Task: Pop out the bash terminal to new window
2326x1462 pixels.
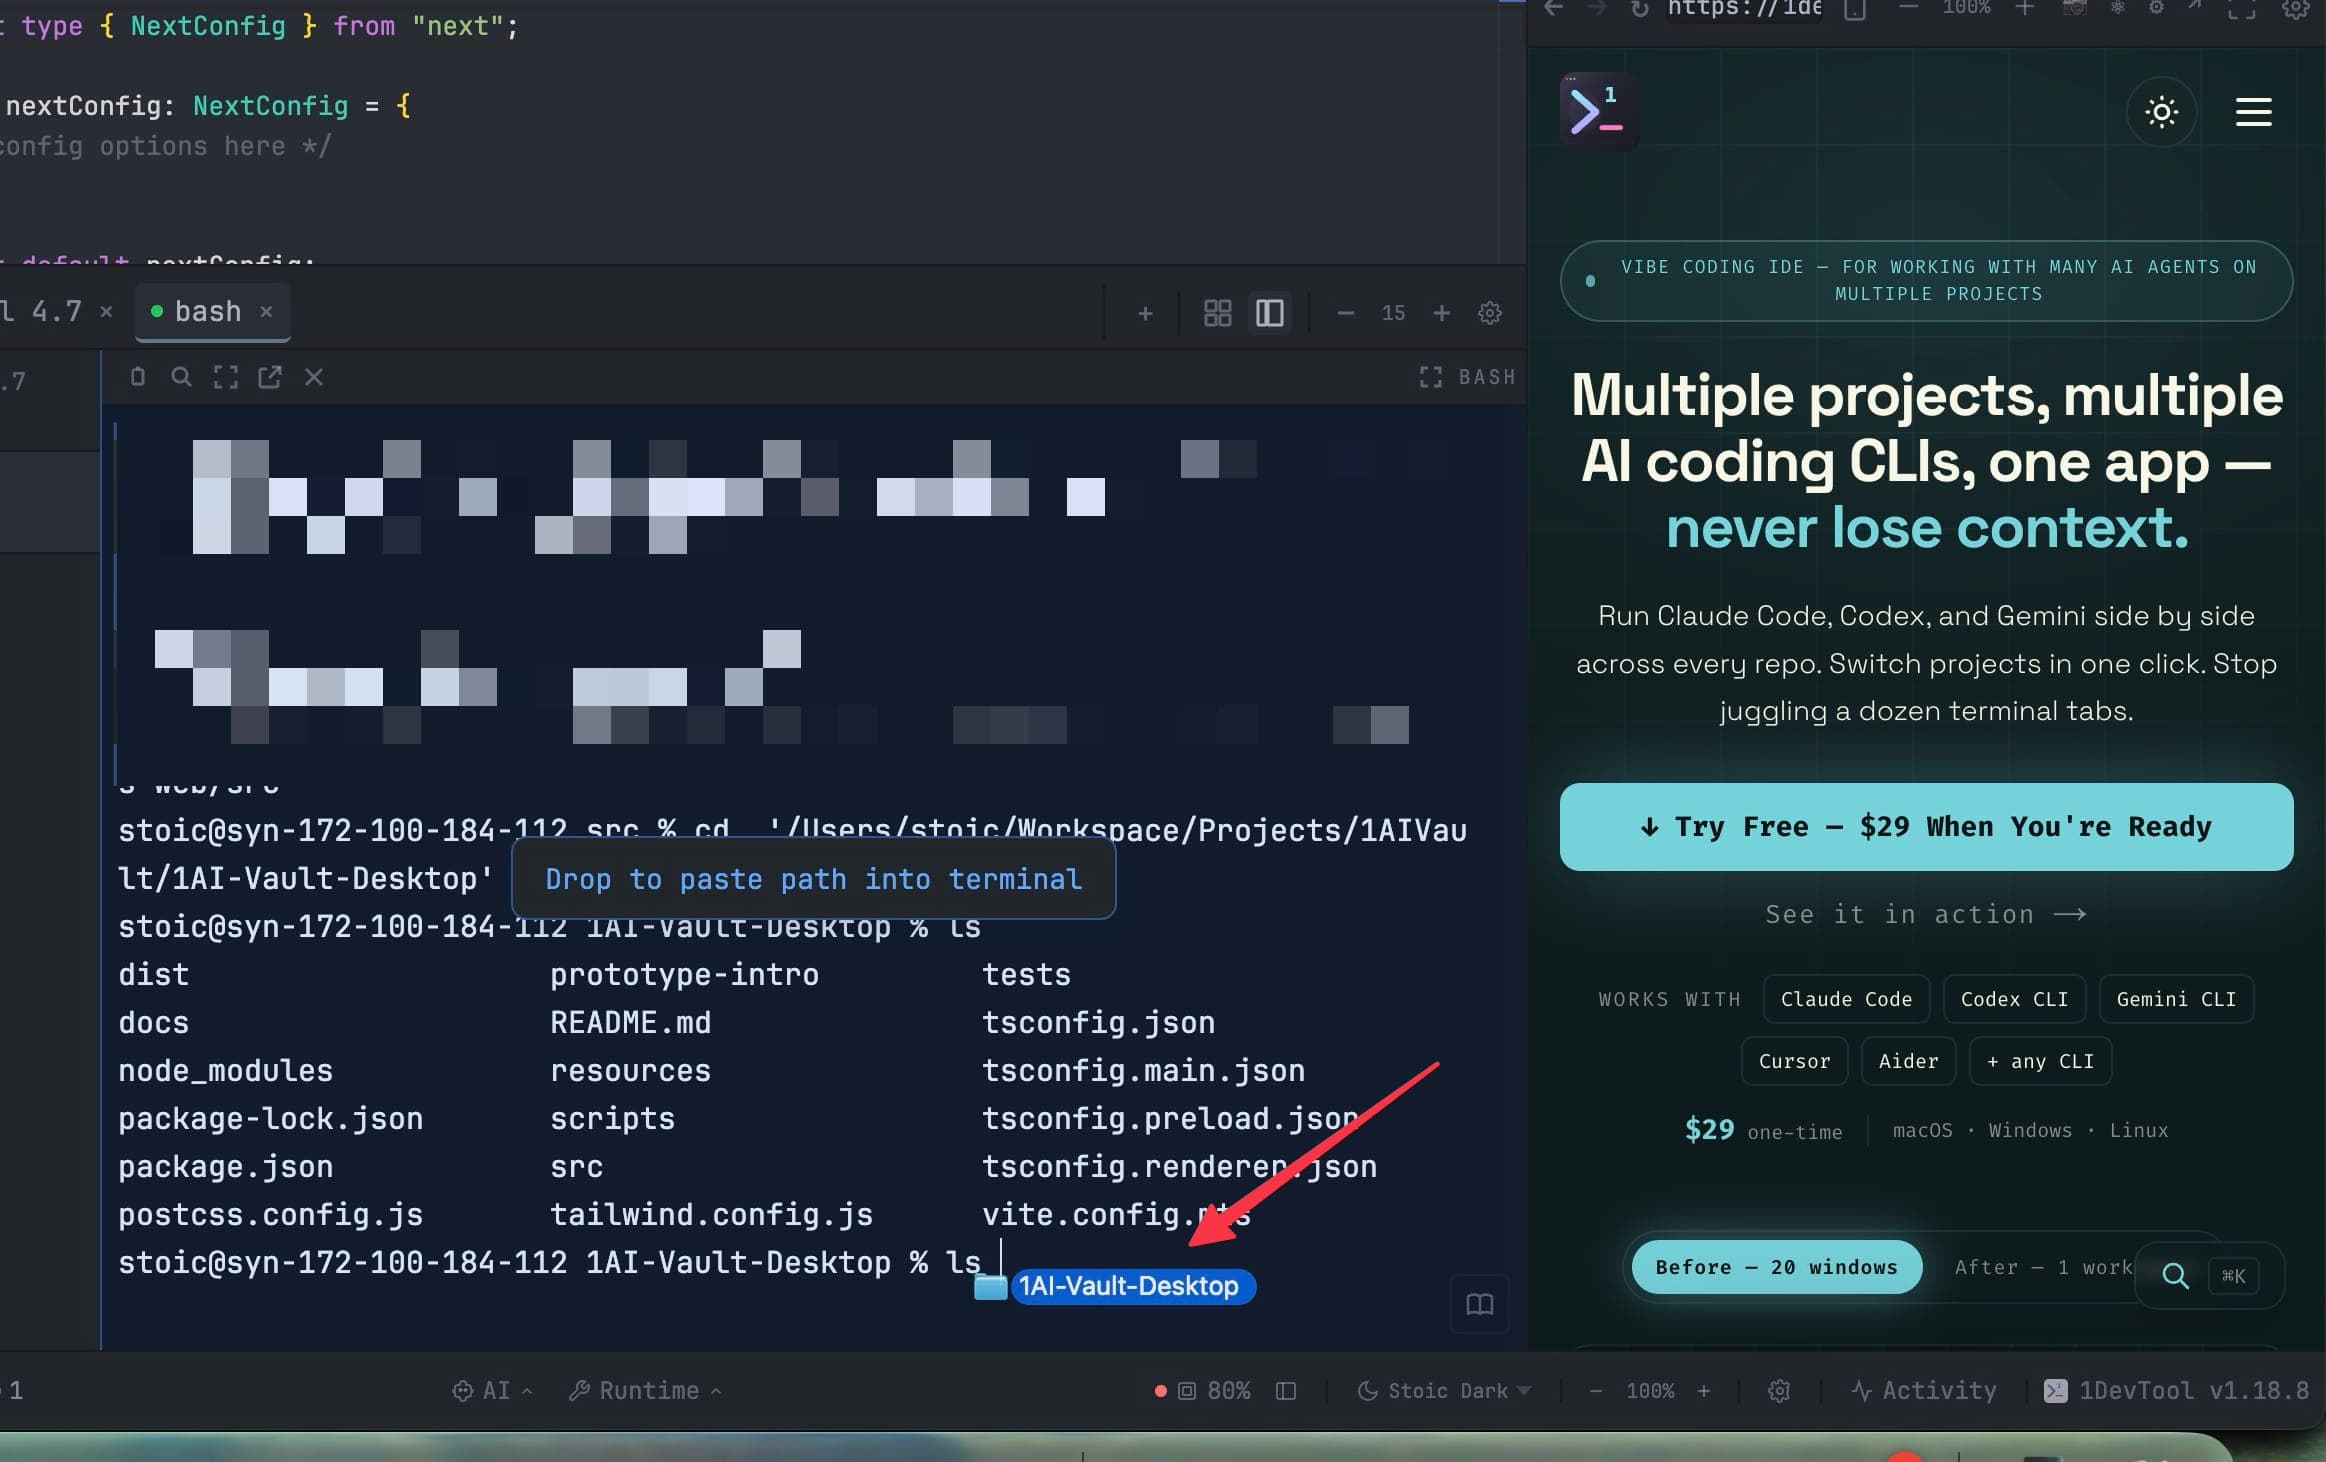Action: [x=270, y=377]
